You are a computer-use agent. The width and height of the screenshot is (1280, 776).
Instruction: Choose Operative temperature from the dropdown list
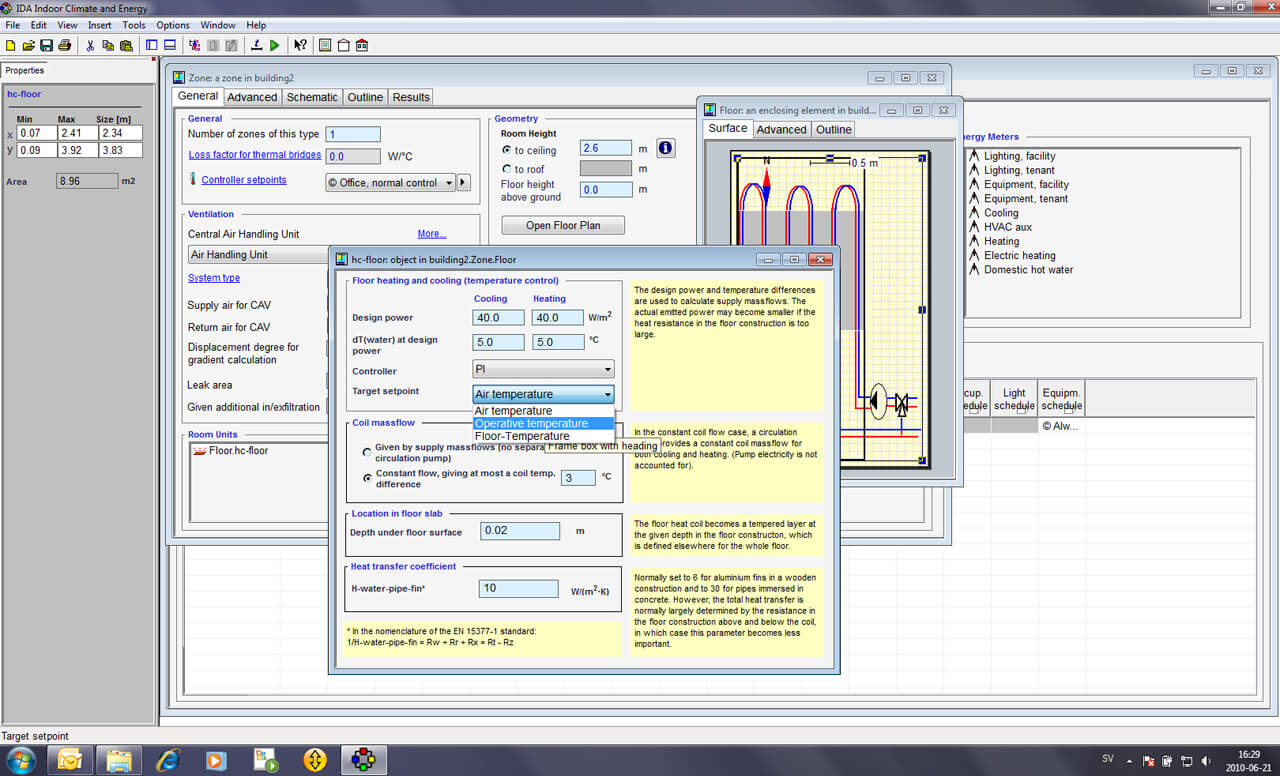point(531,424)
